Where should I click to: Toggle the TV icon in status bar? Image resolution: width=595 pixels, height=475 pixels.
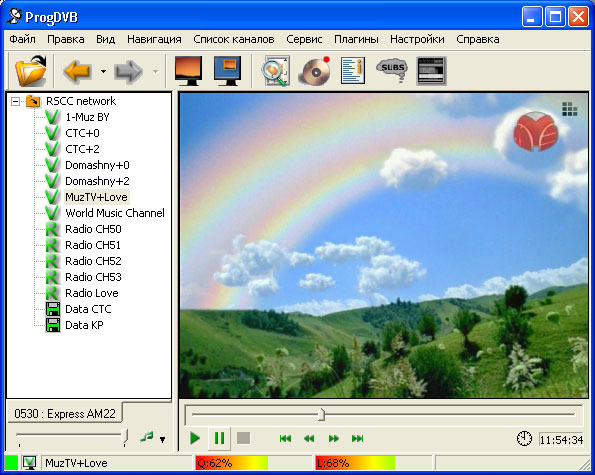[x=29, y=463]
